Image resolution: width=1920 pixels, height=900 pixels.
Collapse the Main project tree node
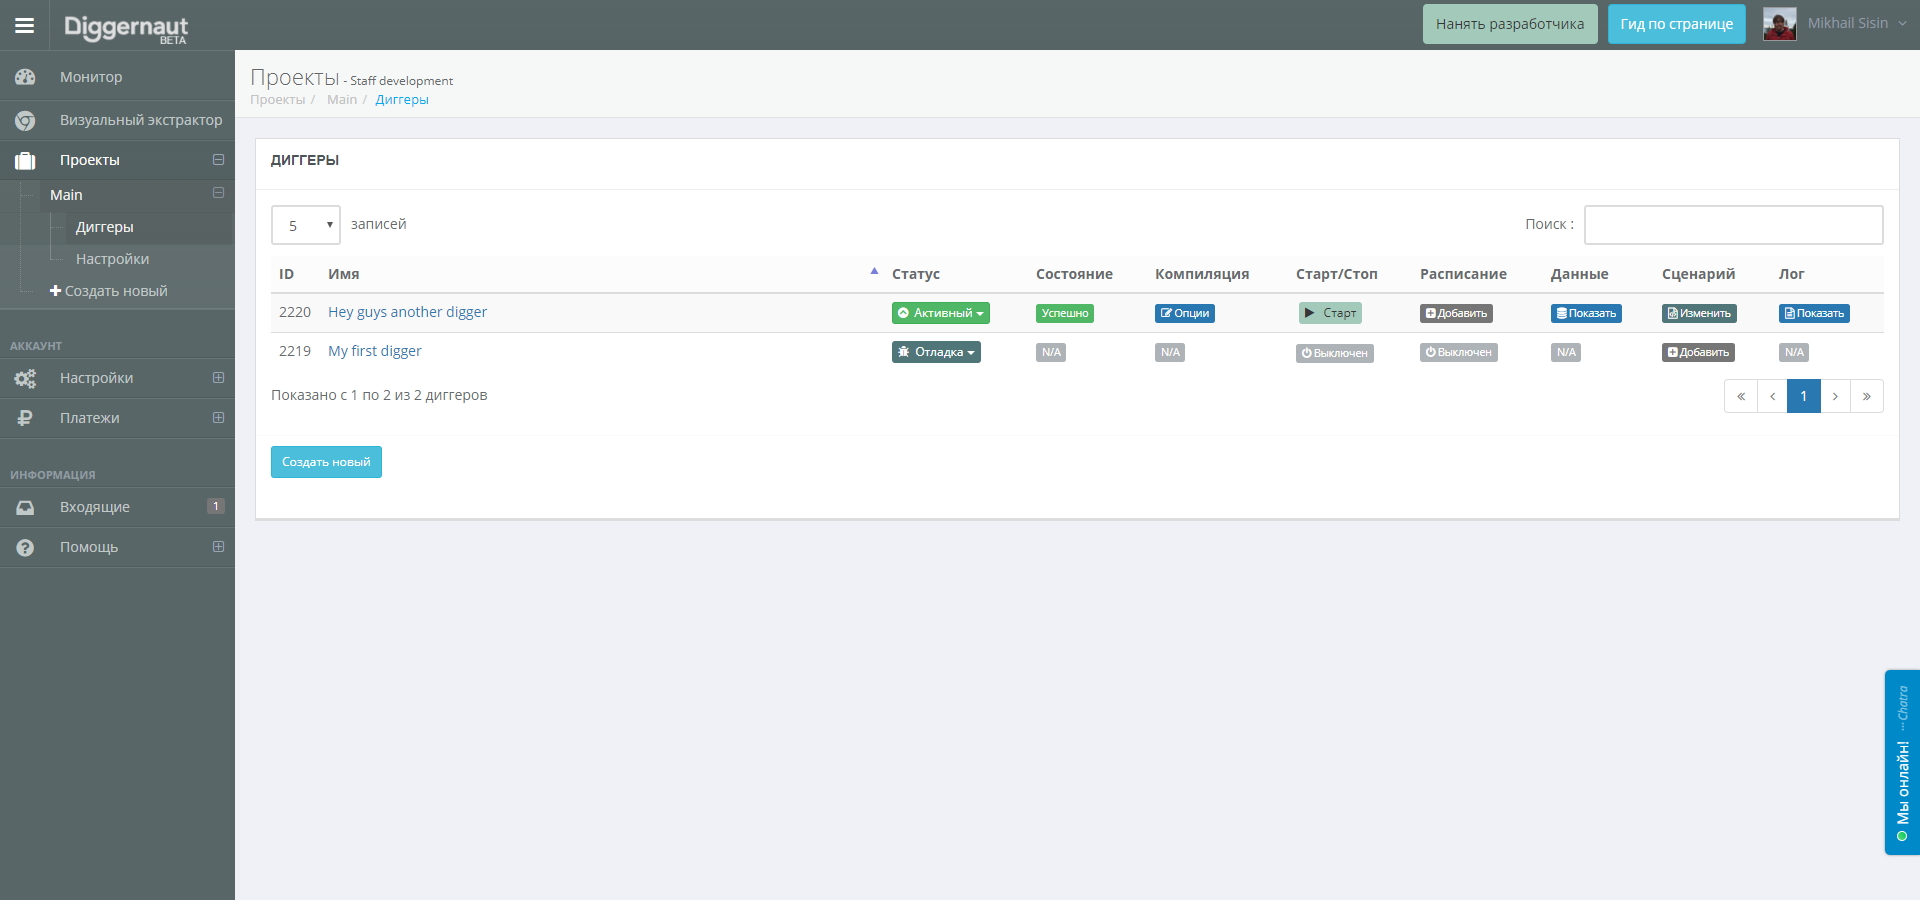click(218, 193)
